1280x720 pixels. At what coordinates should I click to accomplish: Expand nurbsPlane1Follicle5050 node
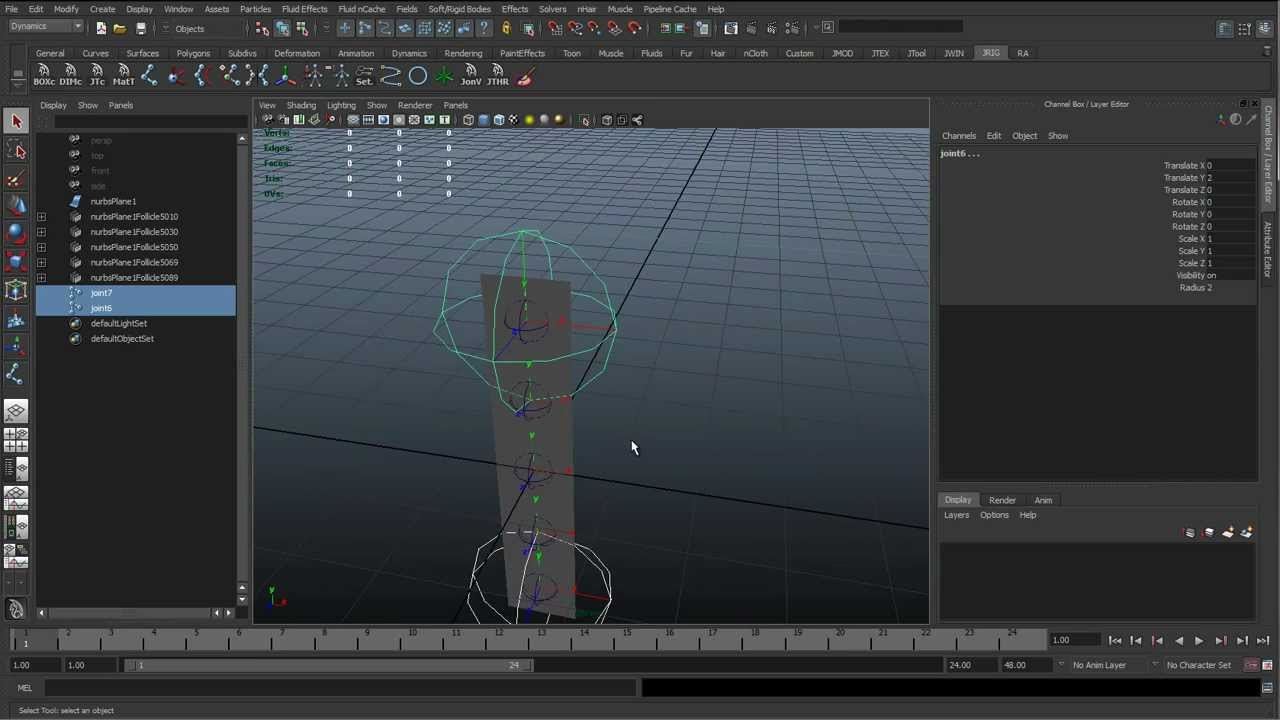coord(41,247)
